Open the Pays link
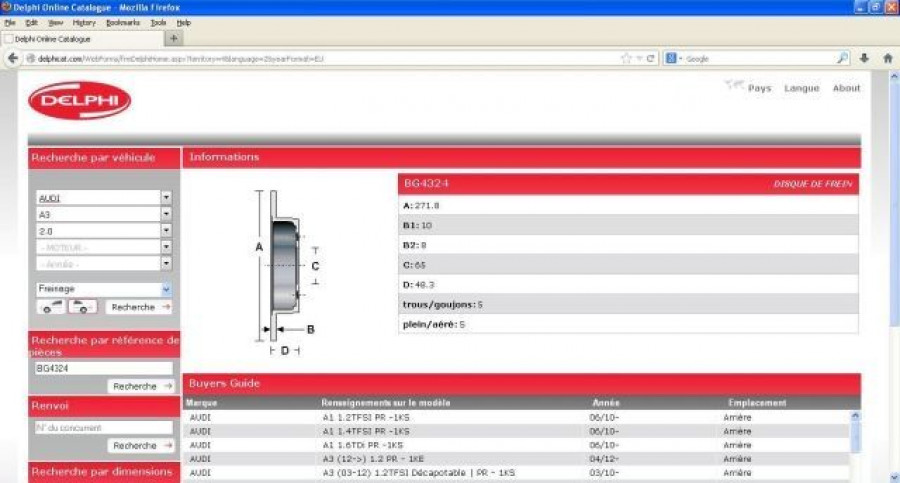The image size is (900, 483). coord(759,88)
